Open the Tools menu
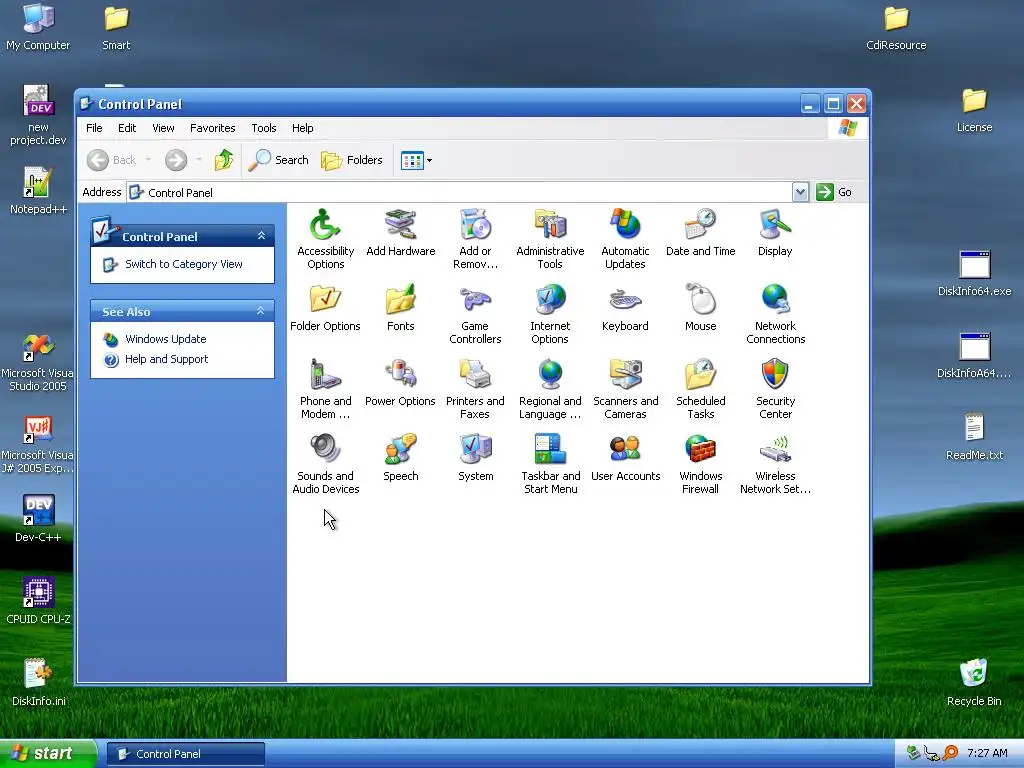1024x768 pixels. (x=264, y=128)
